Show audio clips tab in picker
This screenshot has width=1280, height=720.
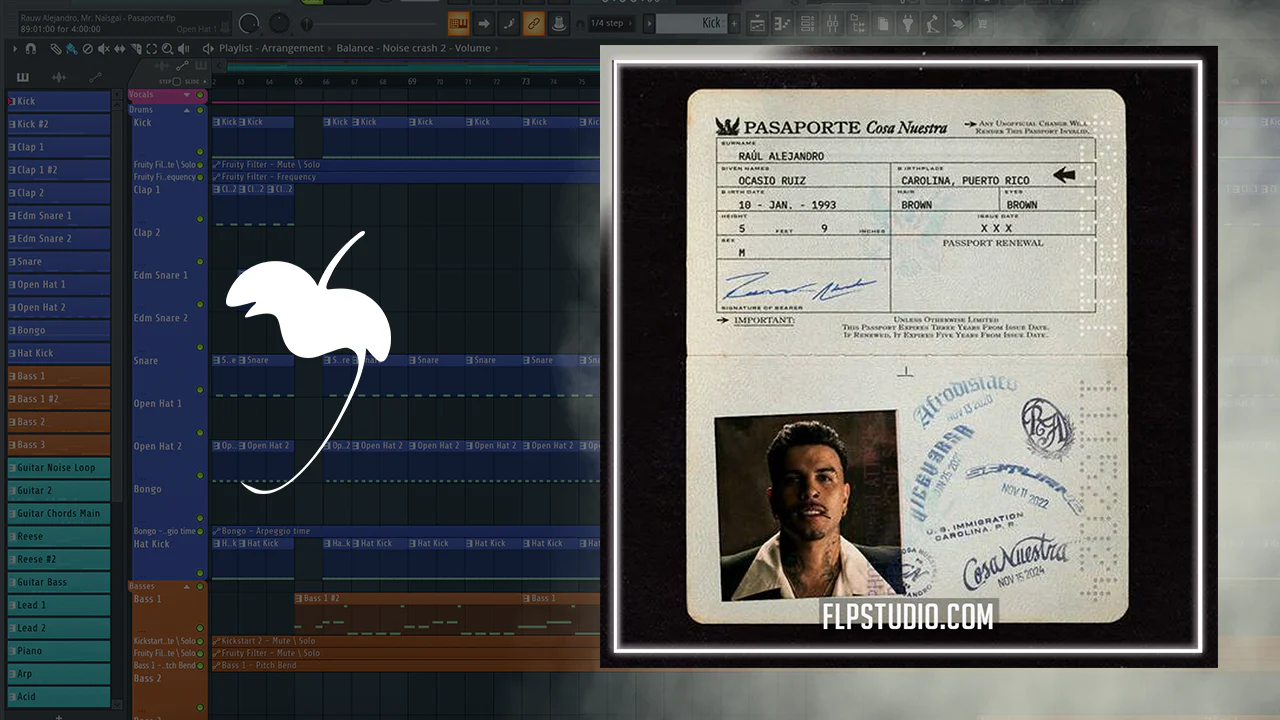click(59, 77)
